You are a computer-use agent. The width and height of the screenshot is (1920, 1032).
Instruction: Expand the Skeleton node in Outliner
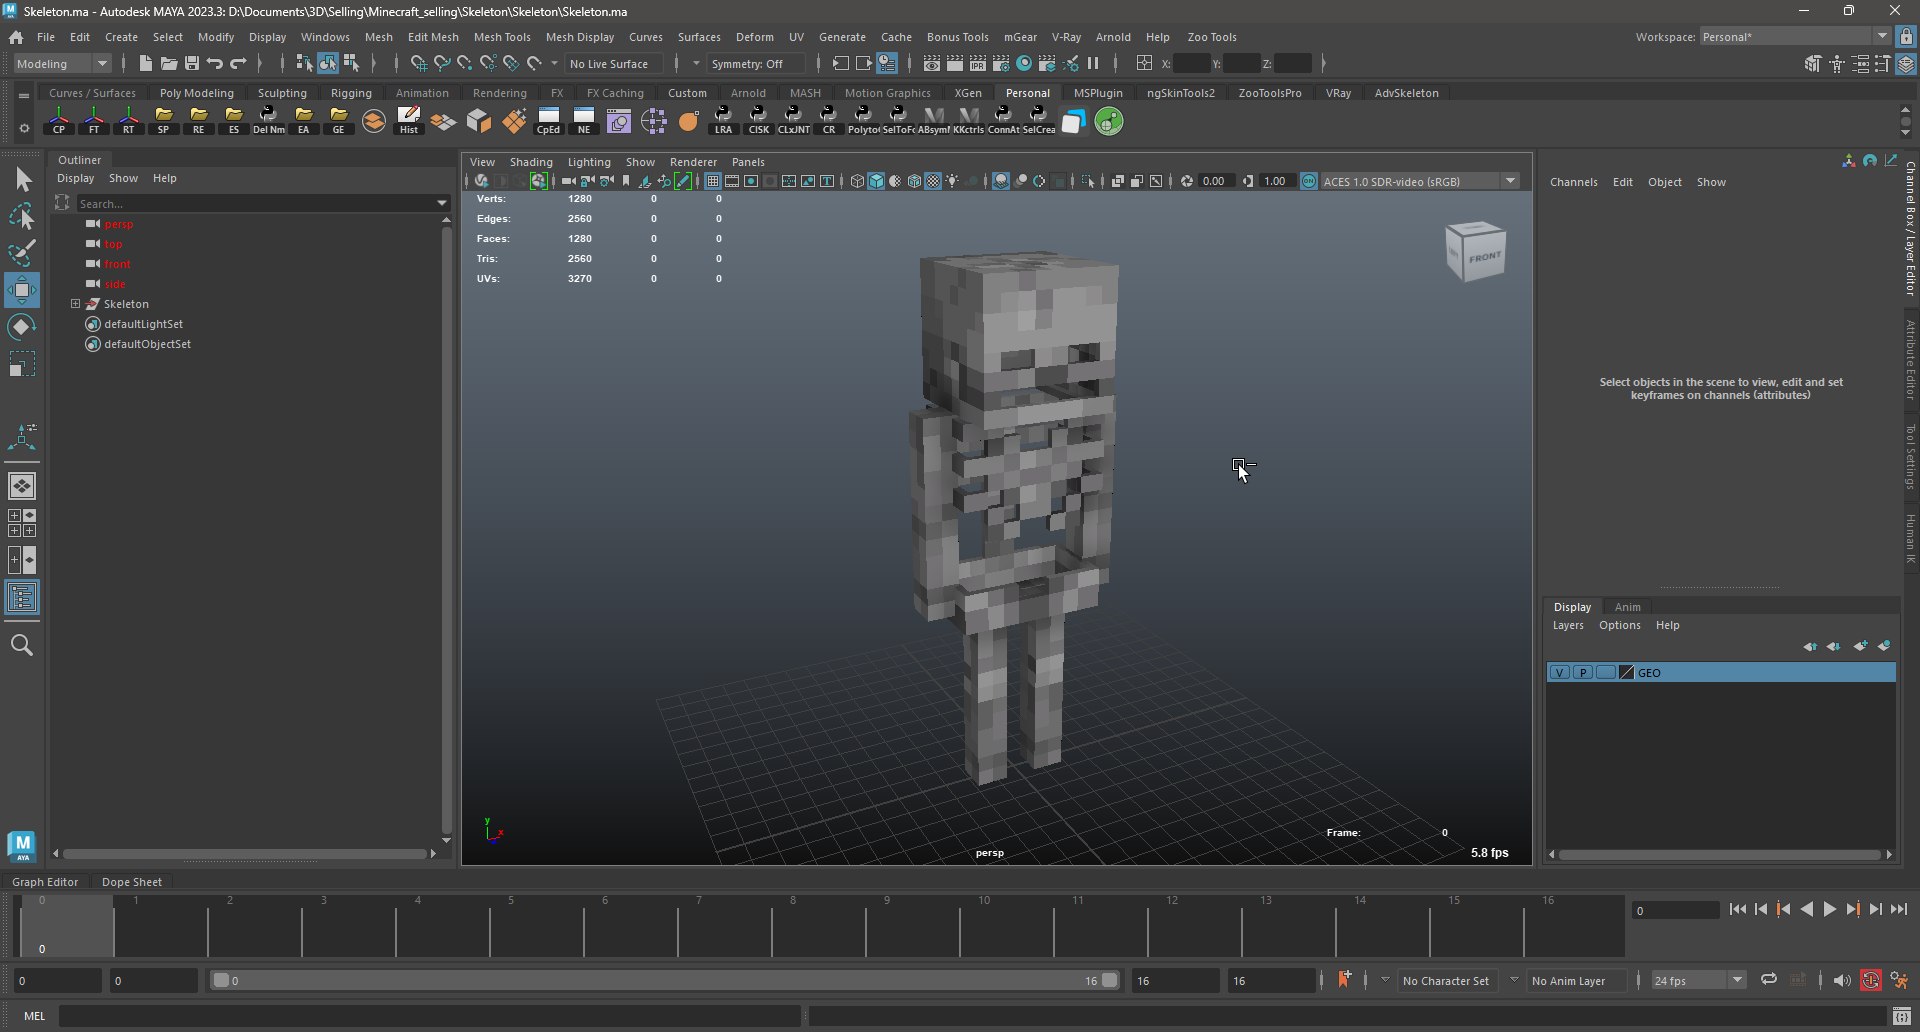click(x=75, y=303)
